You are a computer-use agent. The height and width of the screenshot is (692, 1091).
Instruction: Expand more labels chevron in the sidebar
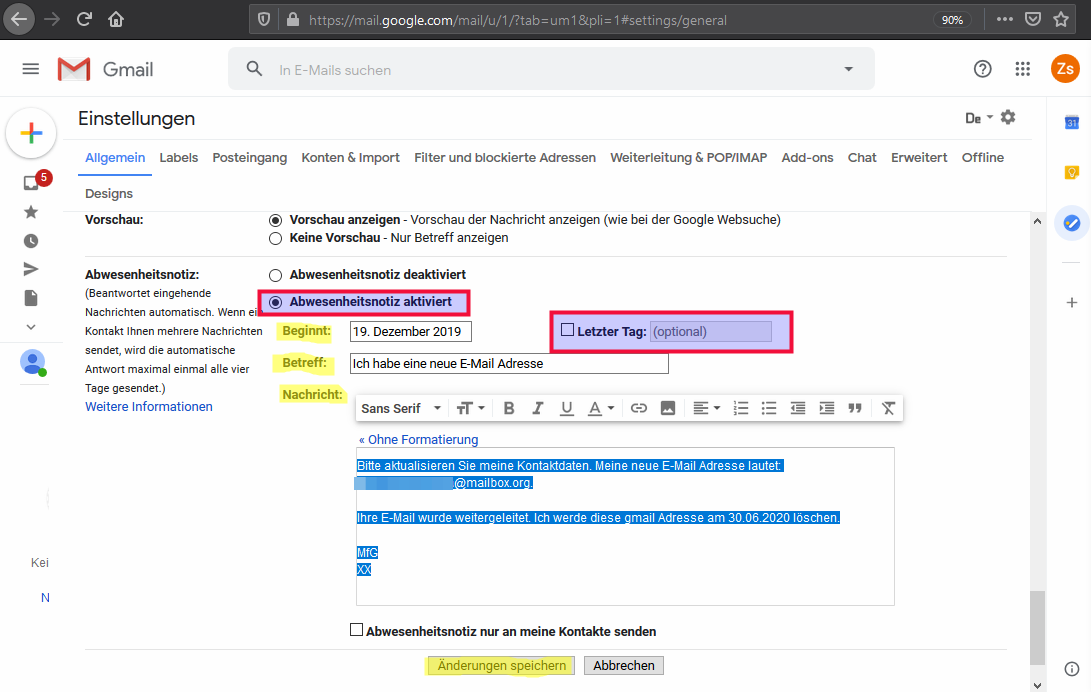tap(31, 327)
